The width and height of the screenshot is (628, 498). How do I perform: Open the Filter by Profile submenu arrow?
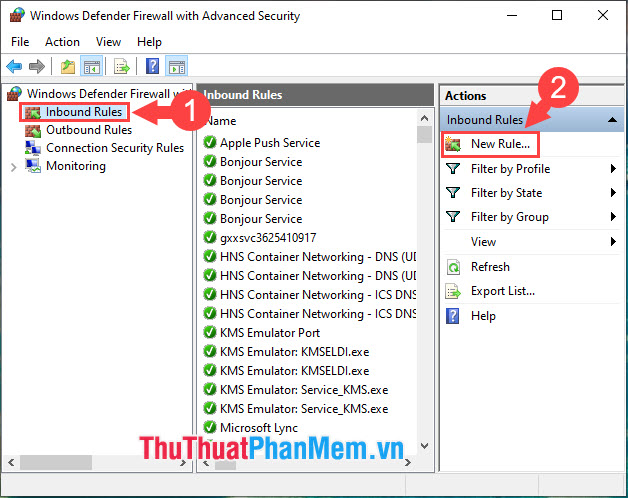pos(613,169)
